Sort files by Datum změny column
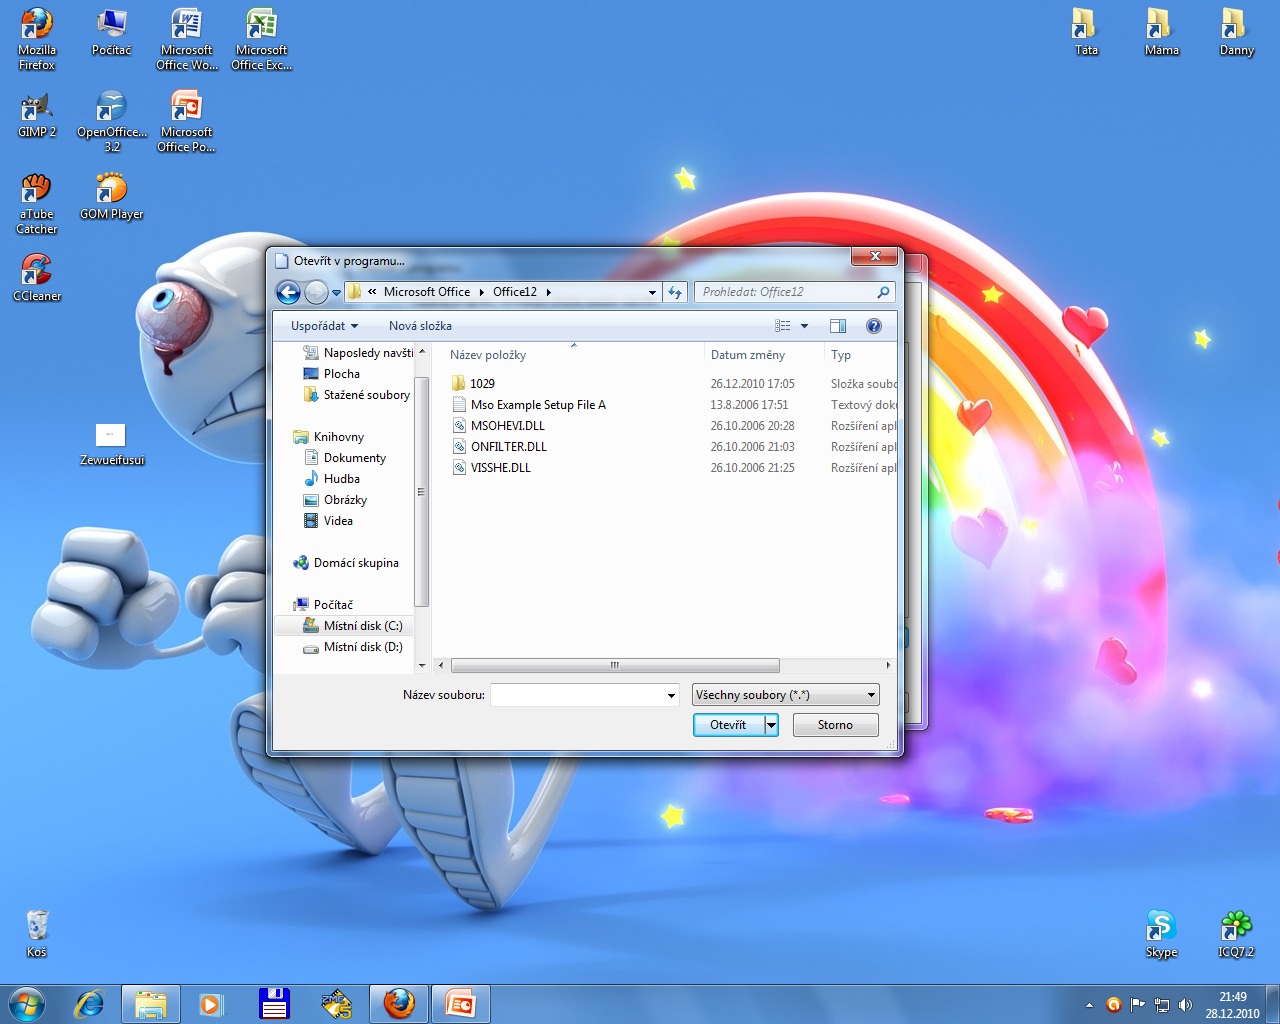 point(748,355)
